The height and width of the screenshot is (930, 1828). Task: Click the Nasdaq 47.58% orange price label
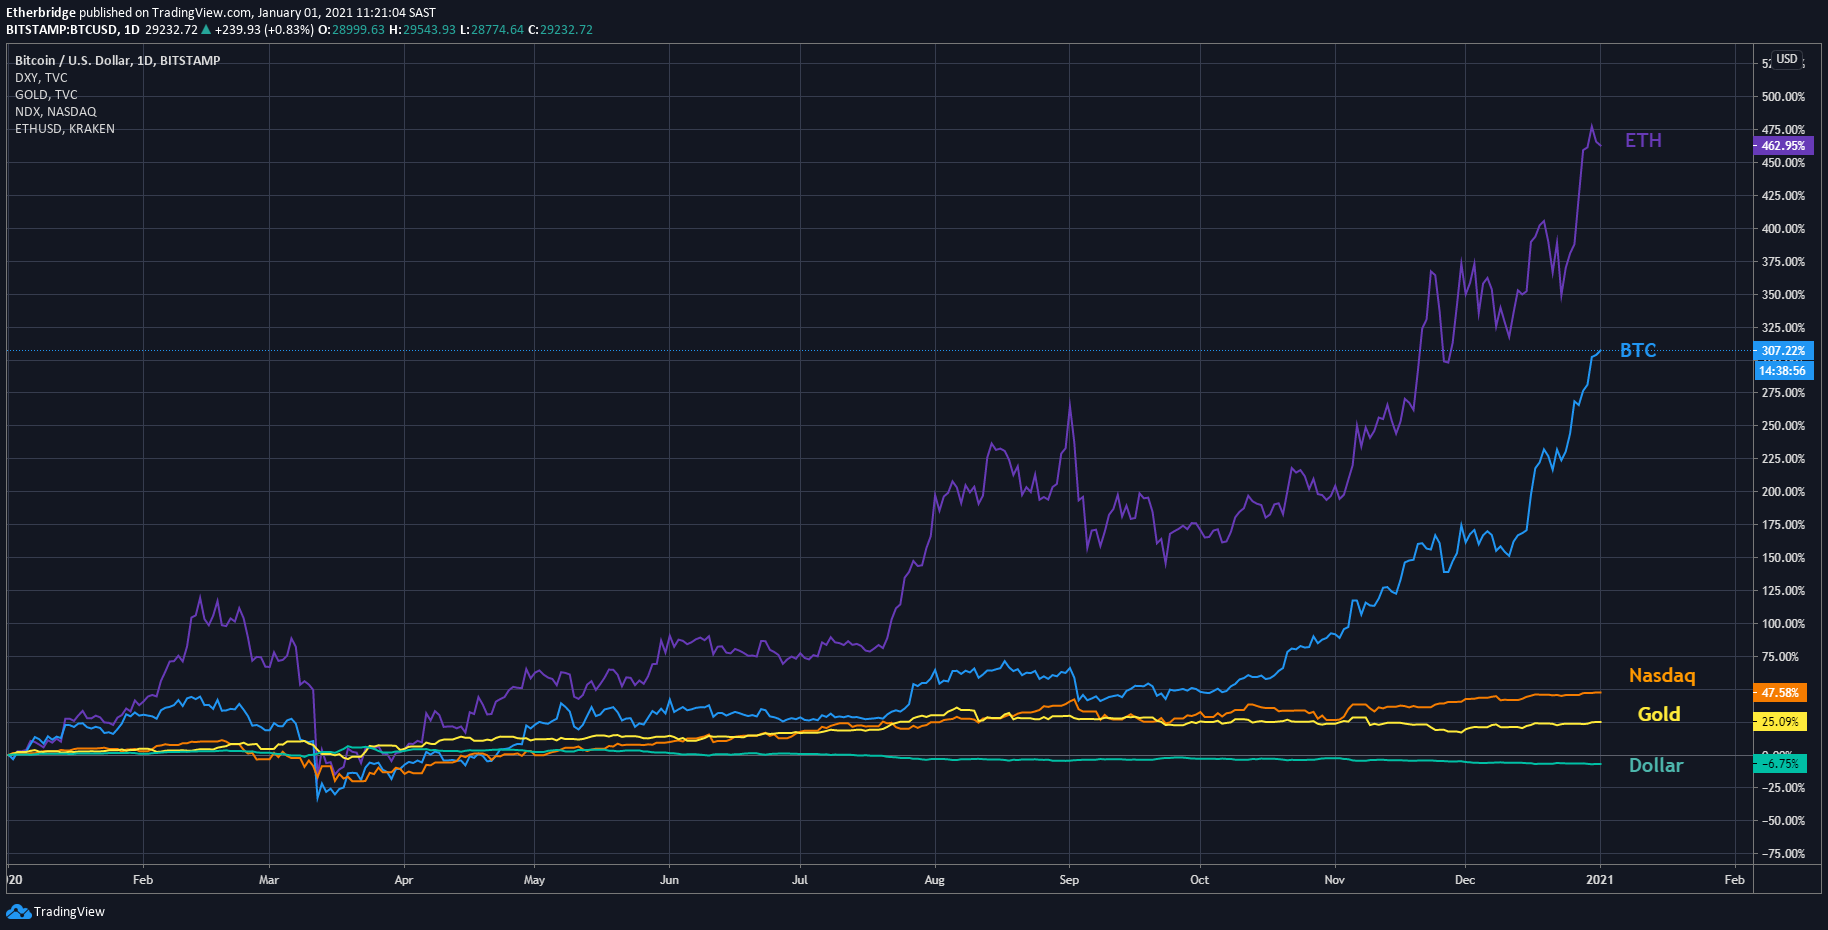coord(1780,692)
